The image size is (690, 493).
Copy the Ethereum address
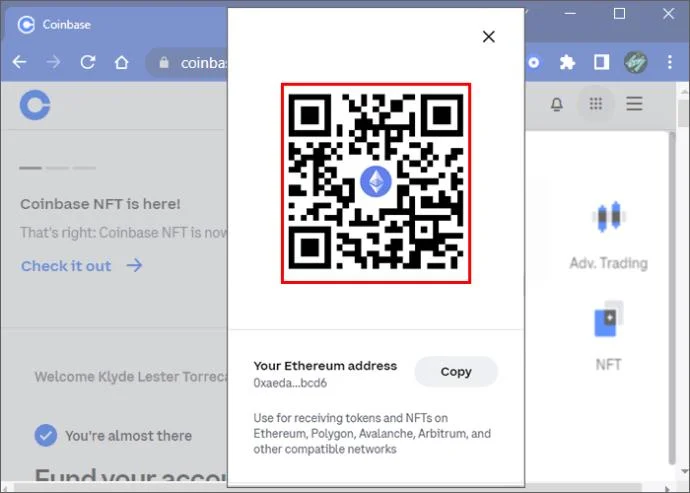click(456, 372)
